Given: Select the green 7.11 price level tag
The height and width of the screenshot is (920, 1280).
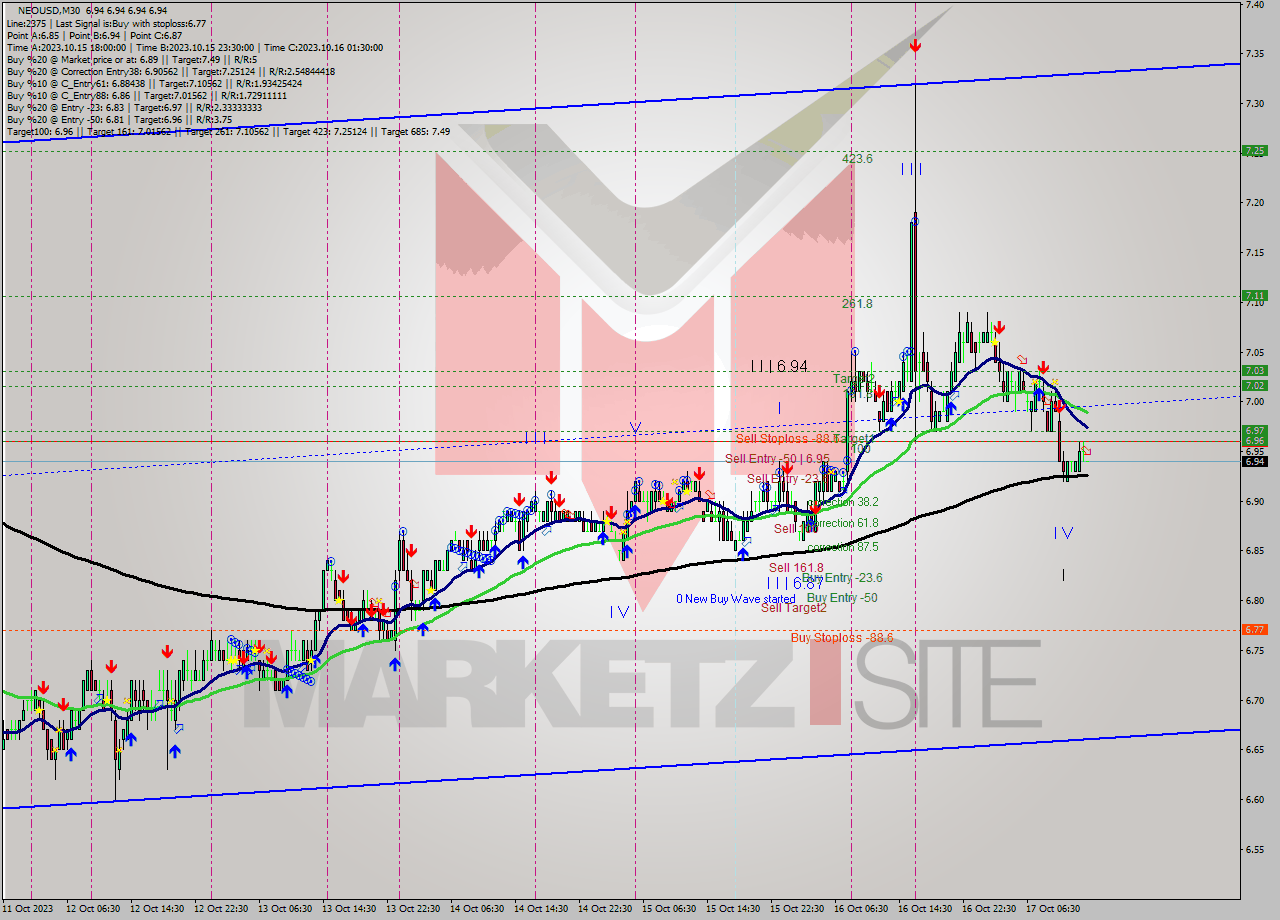Looking at the screenshot, I should pos(1254,296).
